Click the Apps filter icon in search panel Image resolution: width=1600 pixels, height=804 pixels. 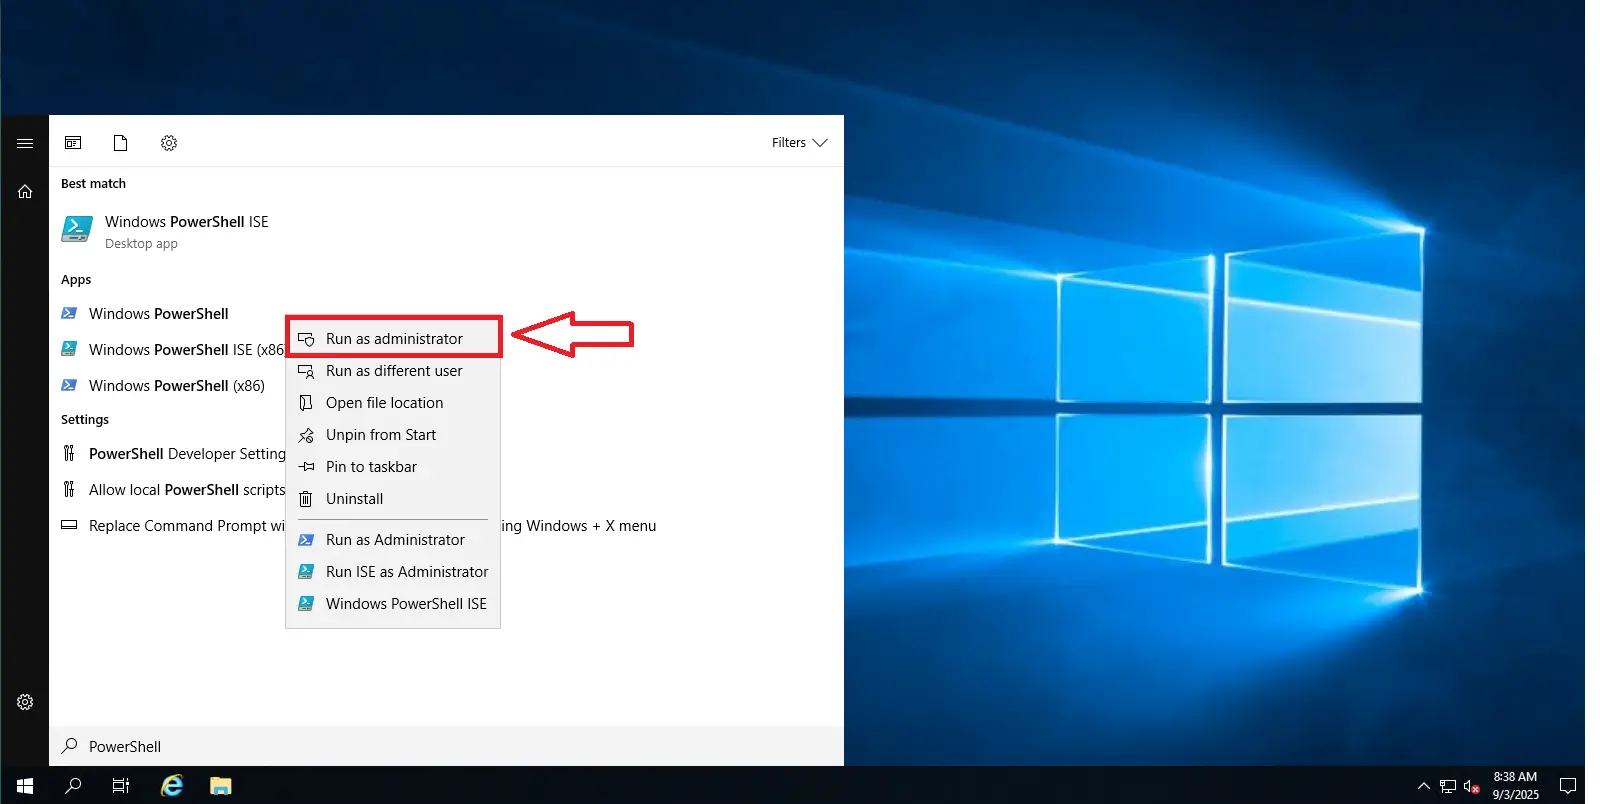click(x=73, y=143)
